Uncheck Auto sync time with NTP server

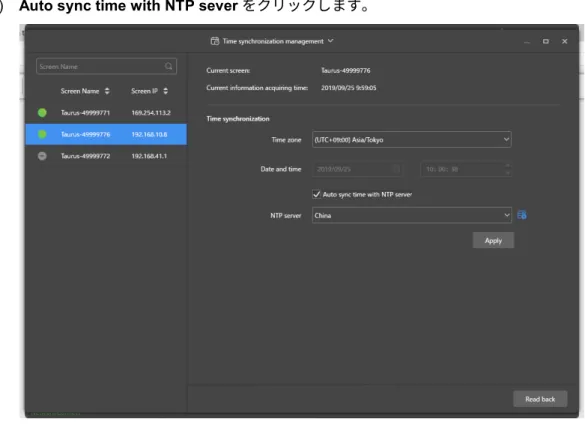(316, 194)
